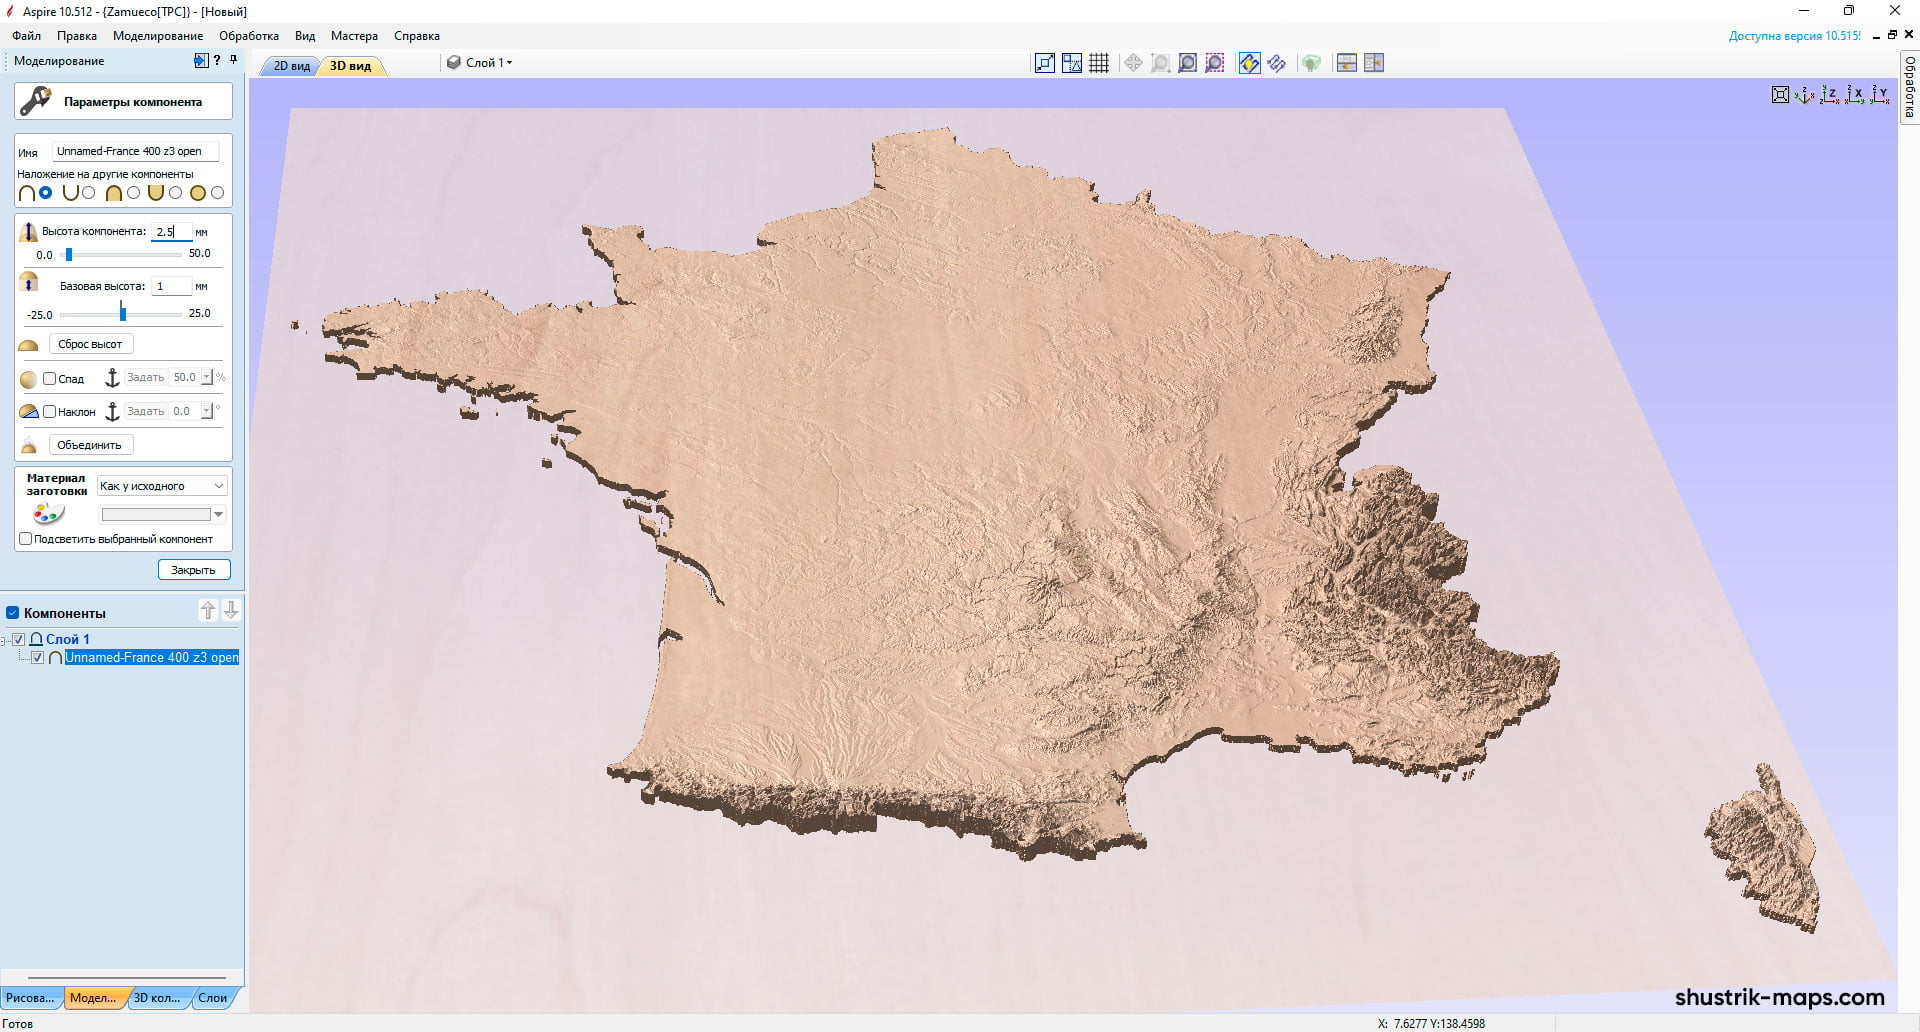Switch to the 2D вид tab

pos(292,66)
